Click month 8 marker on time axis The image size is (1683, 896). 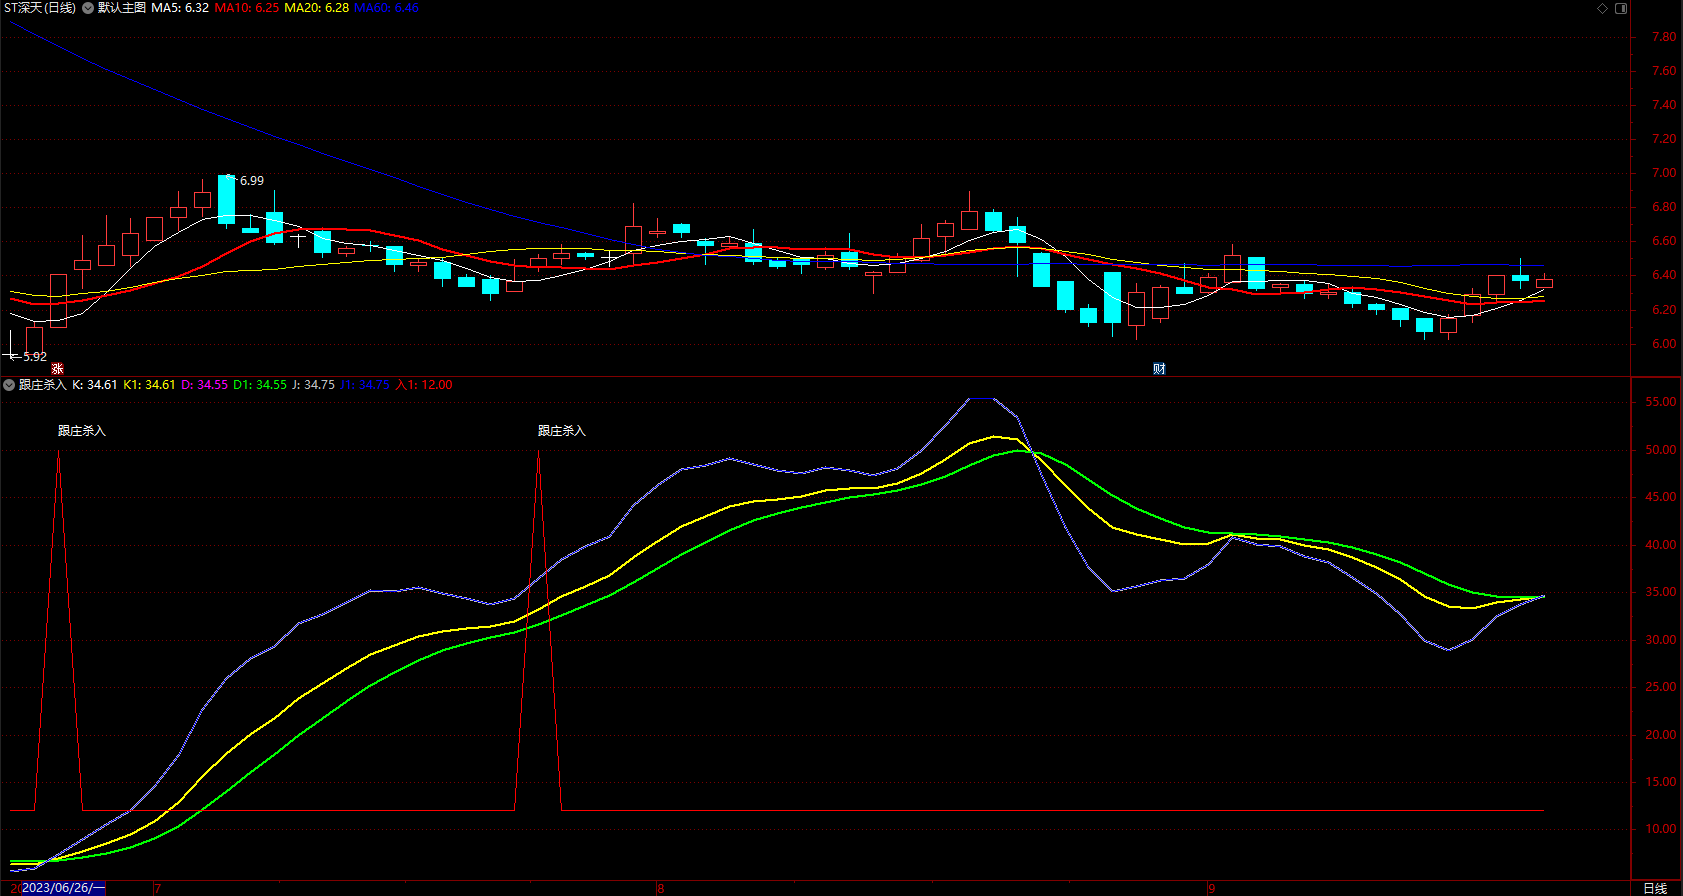(x=660, y=888)
